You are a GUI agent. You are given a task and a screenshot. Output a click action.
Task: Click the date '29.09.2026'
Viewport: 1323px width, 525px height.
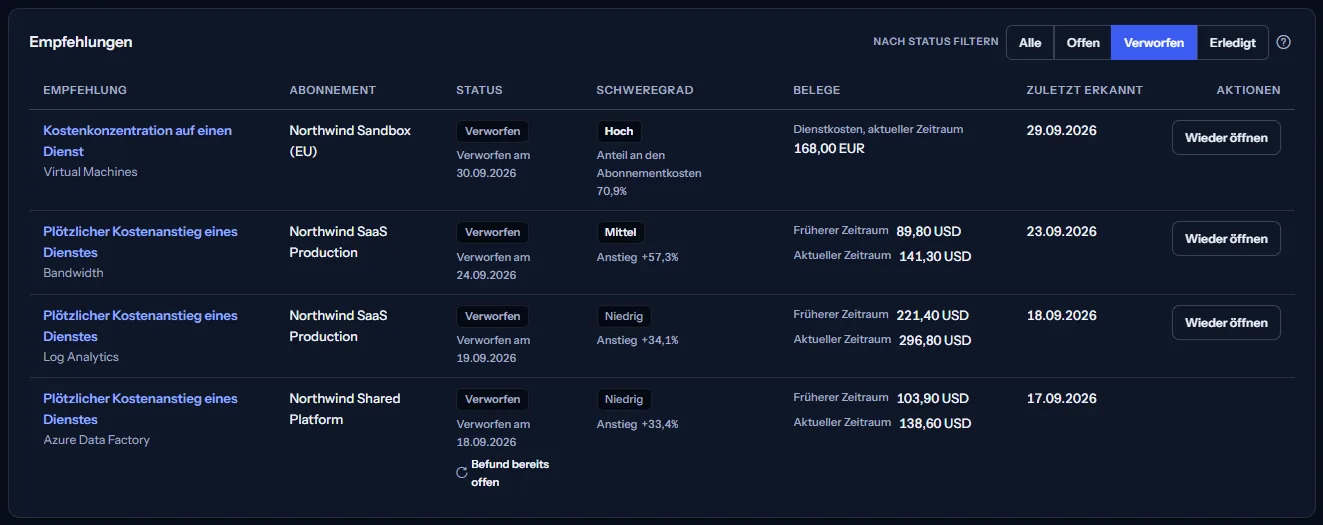tap(1061, 130)
